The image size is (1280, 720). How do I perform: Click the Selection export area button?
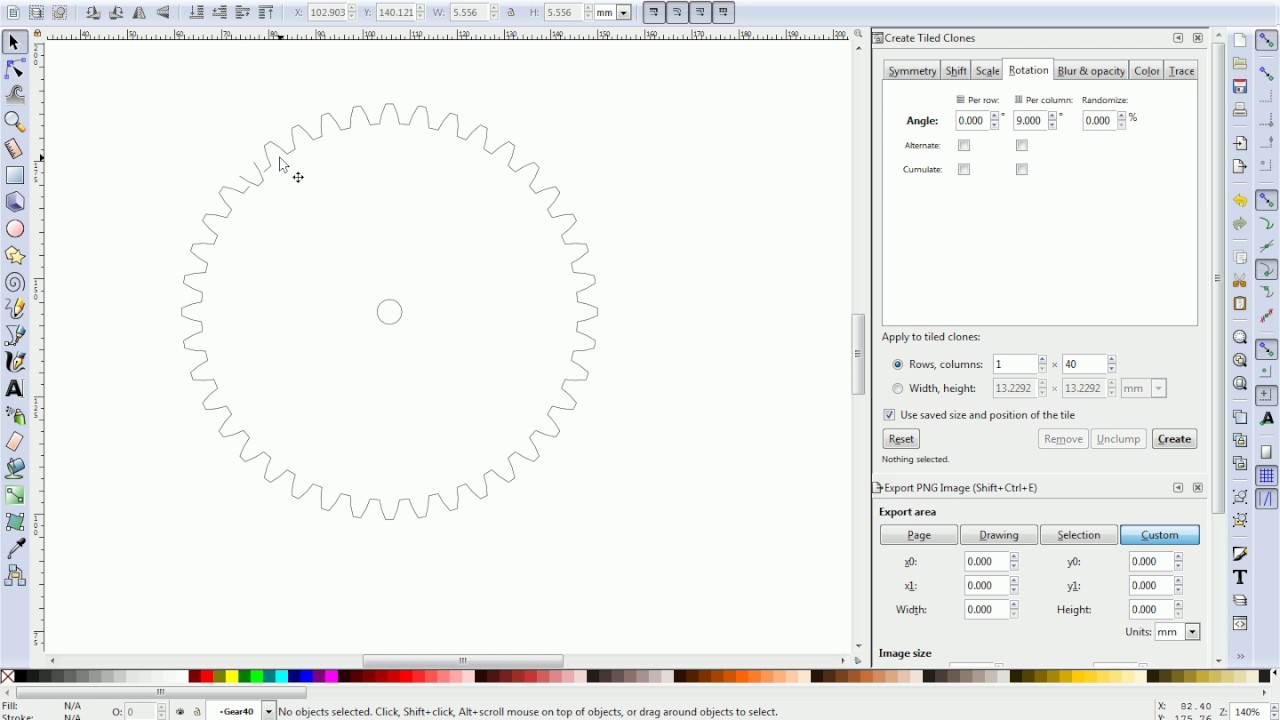coord(1079,535)
